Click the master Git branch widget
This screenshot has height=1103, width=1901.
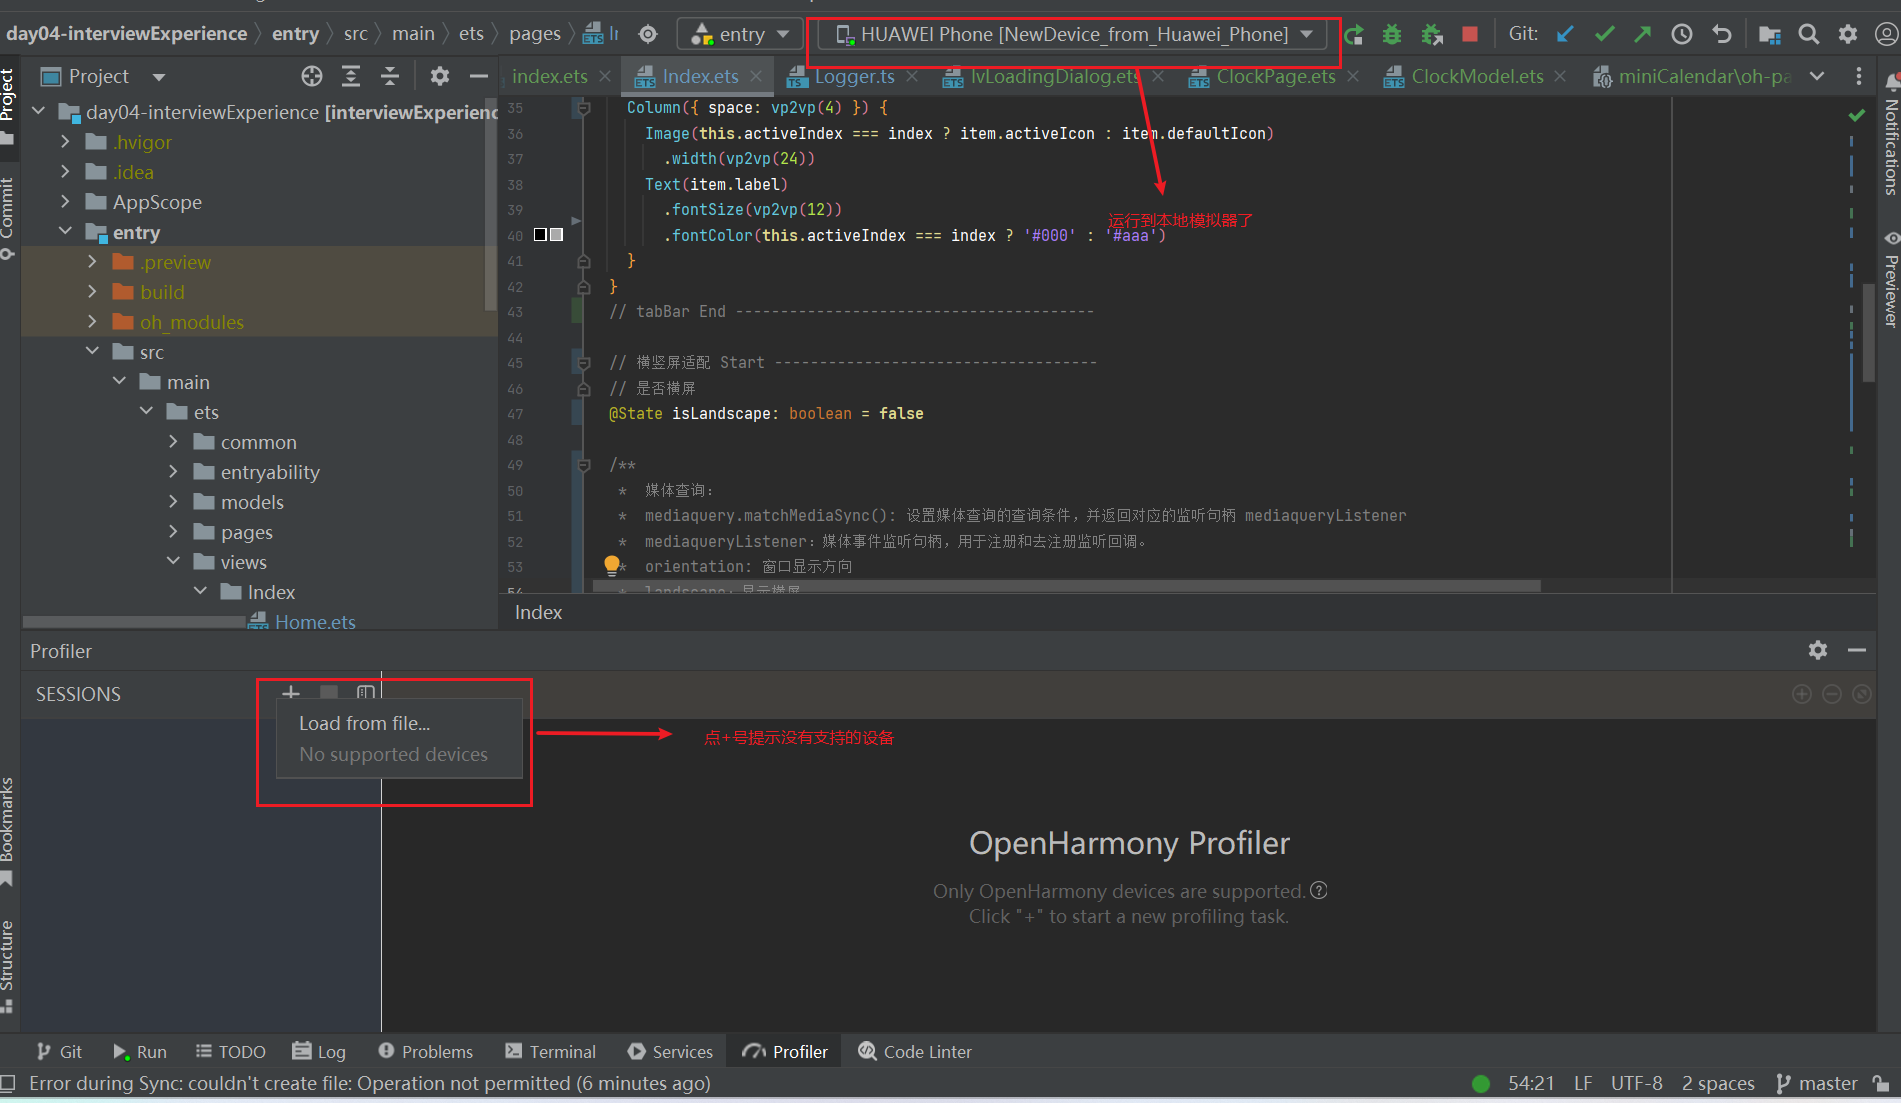(1817, 1083)
